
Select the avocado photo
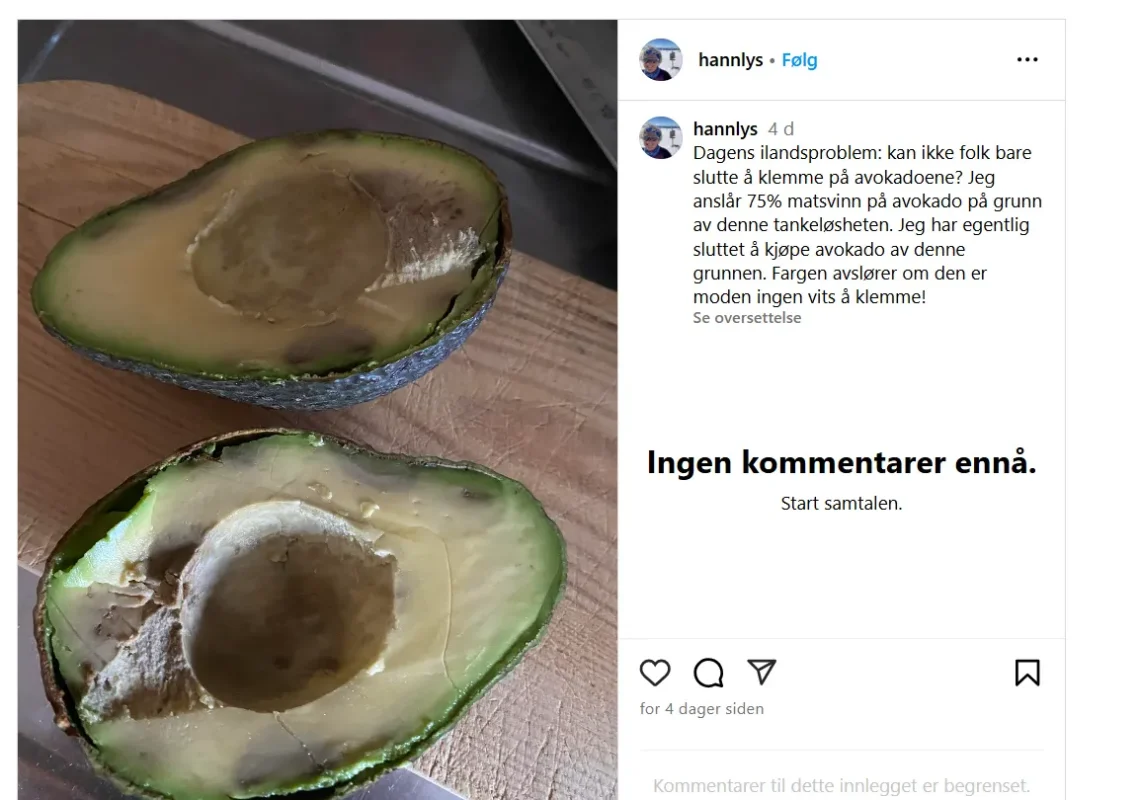[x=318, y=409]
